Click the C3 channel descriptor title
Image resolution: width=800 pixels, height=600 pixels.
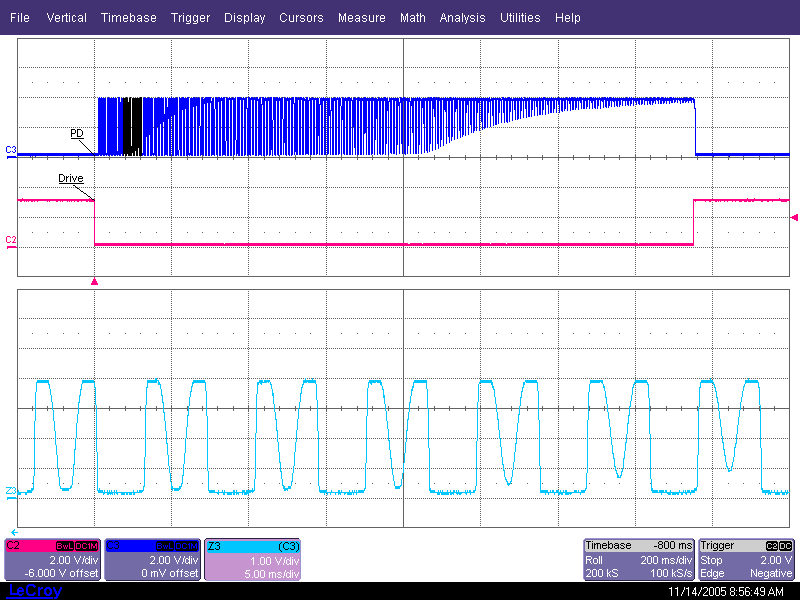click(x=113, y=545)
